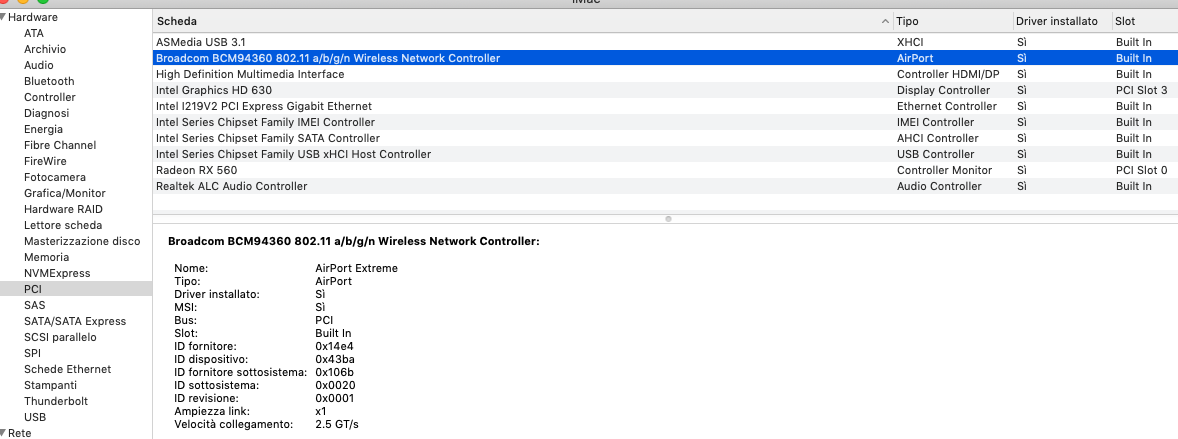Viewport: 1178px width, 439px height.
Task: Click the XHCI type cell
Action: click(x=911, y=42)
